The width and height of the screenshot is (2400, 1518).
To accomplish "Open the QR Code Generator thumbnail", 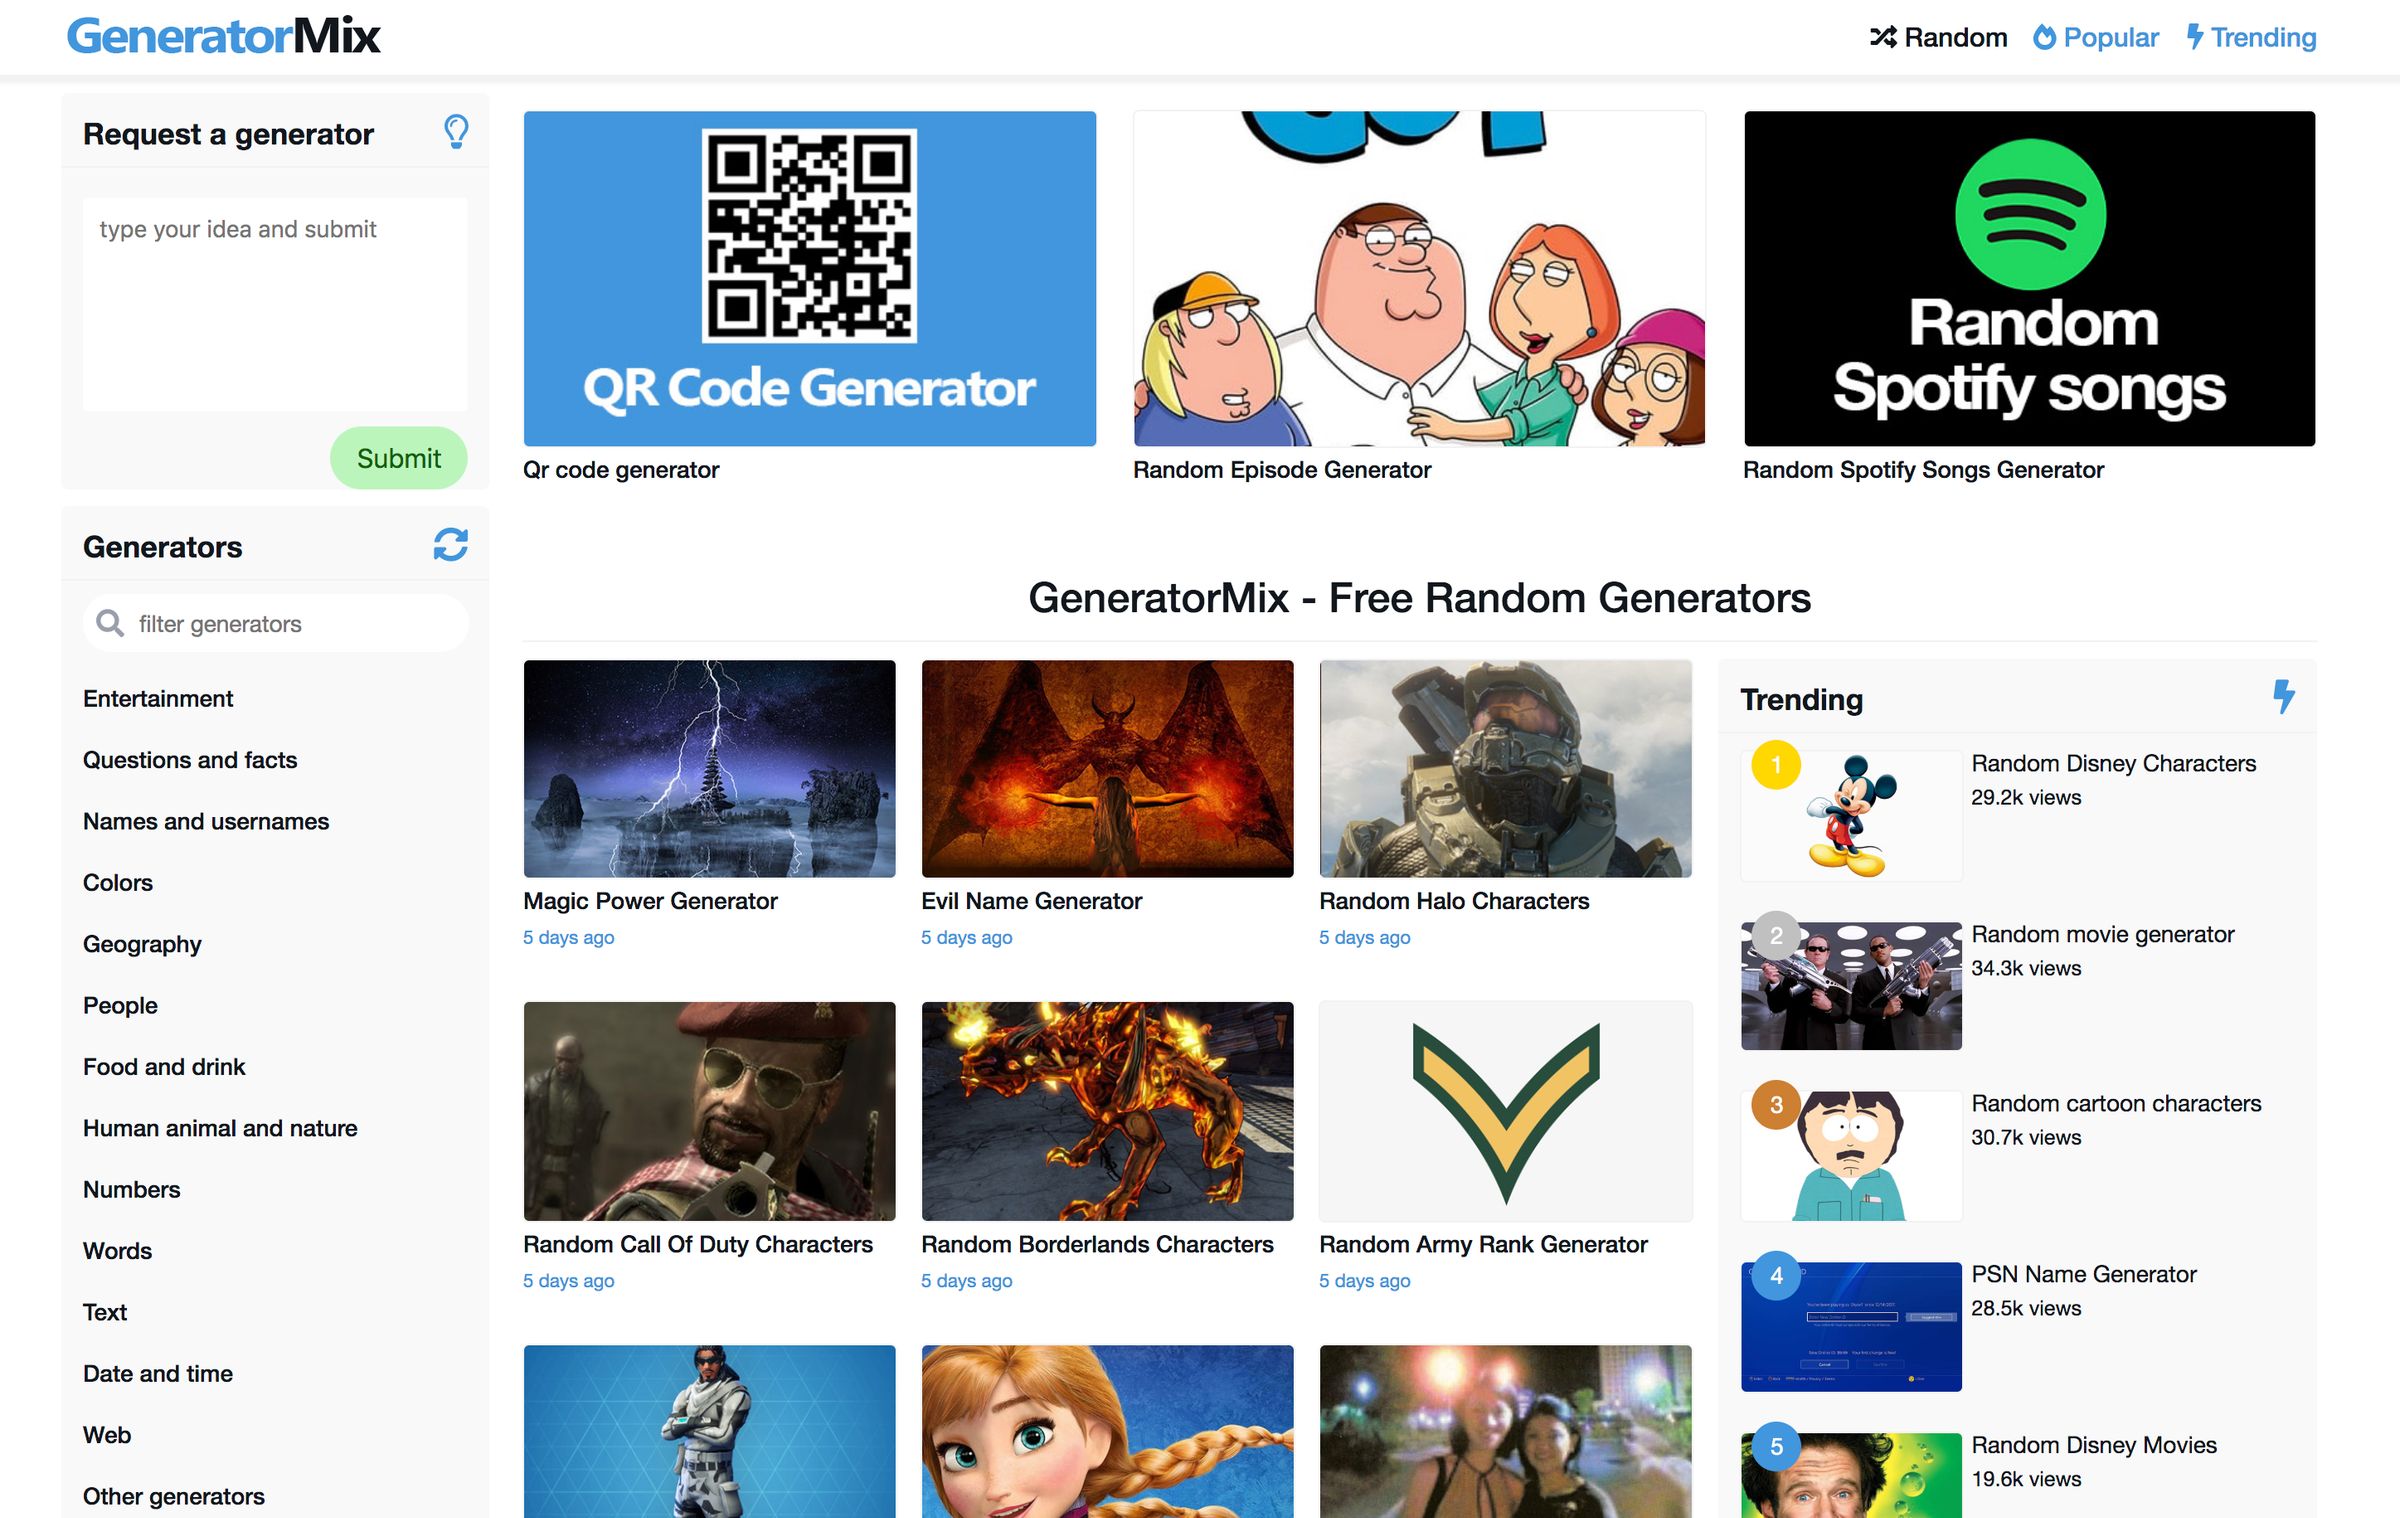I will [x=809, y=278].
